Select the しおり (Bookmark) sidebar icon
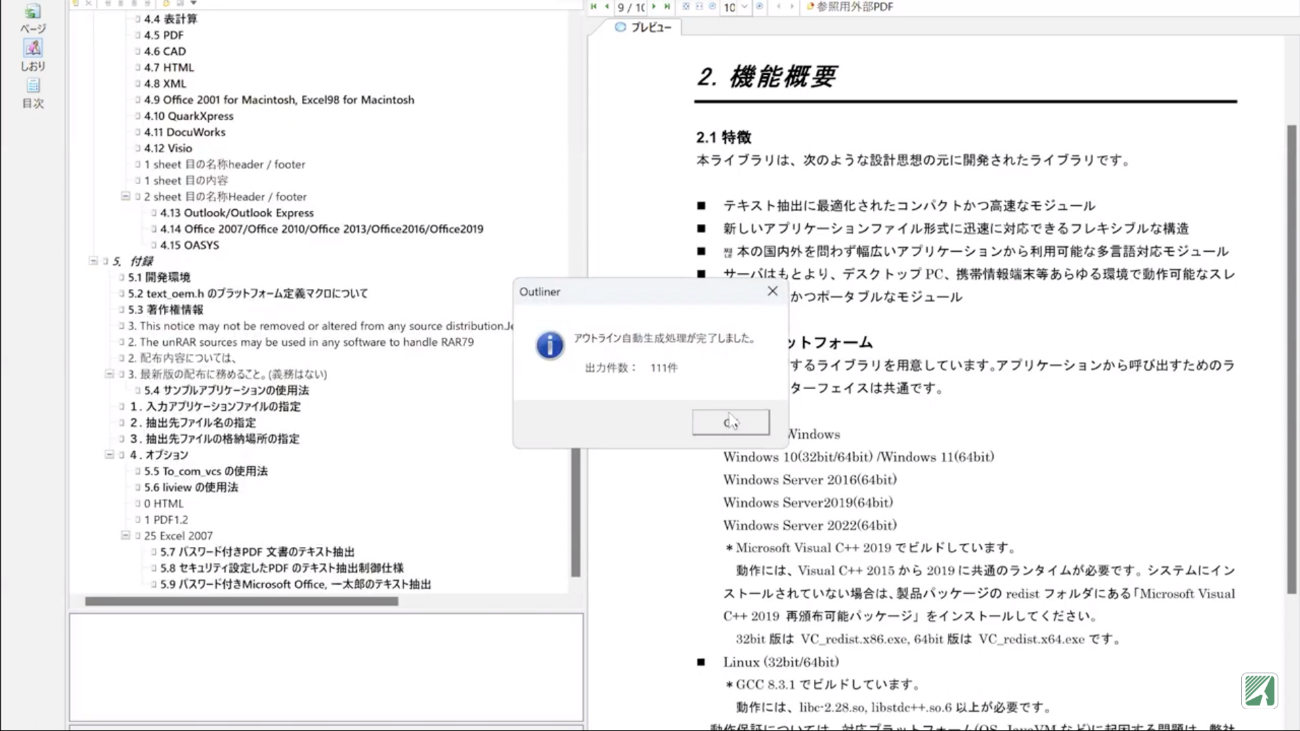 click(32, 54)
